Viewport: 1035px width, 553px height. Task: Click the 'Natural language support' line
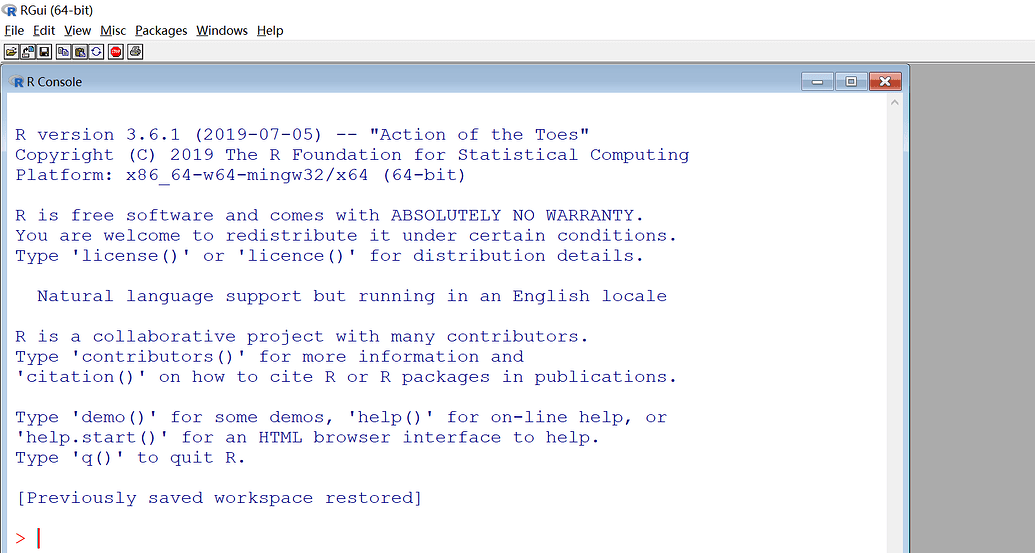[x=352, y=296]
